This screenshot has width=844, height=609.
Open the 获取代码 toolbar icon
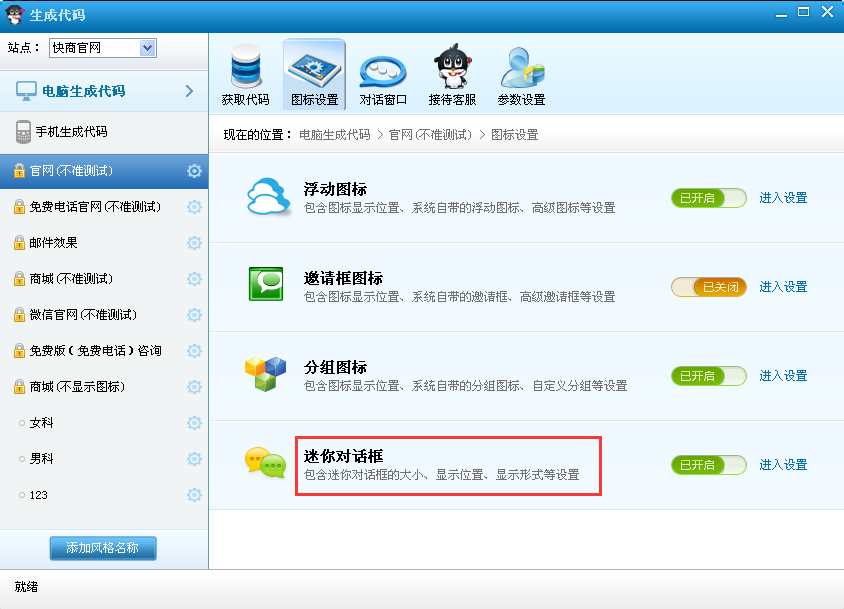pyautogui.click(x=245, y=75)
